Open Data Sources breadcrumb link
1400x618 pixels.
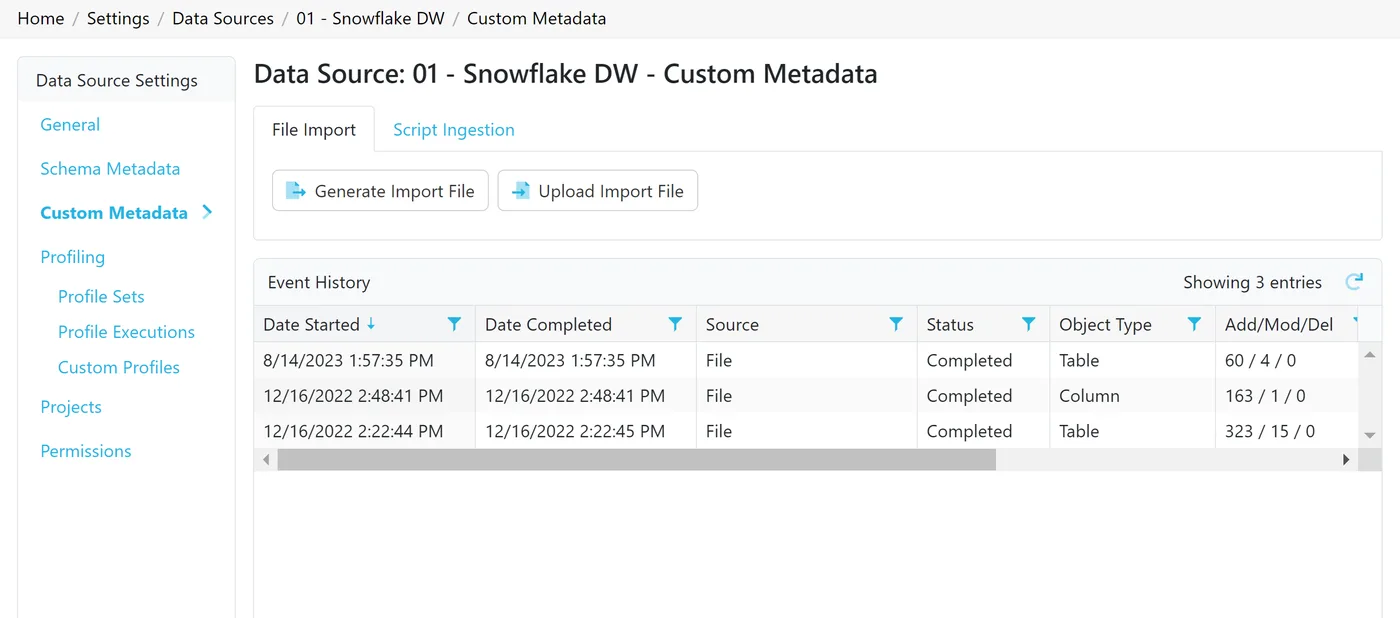coord(223,18)
